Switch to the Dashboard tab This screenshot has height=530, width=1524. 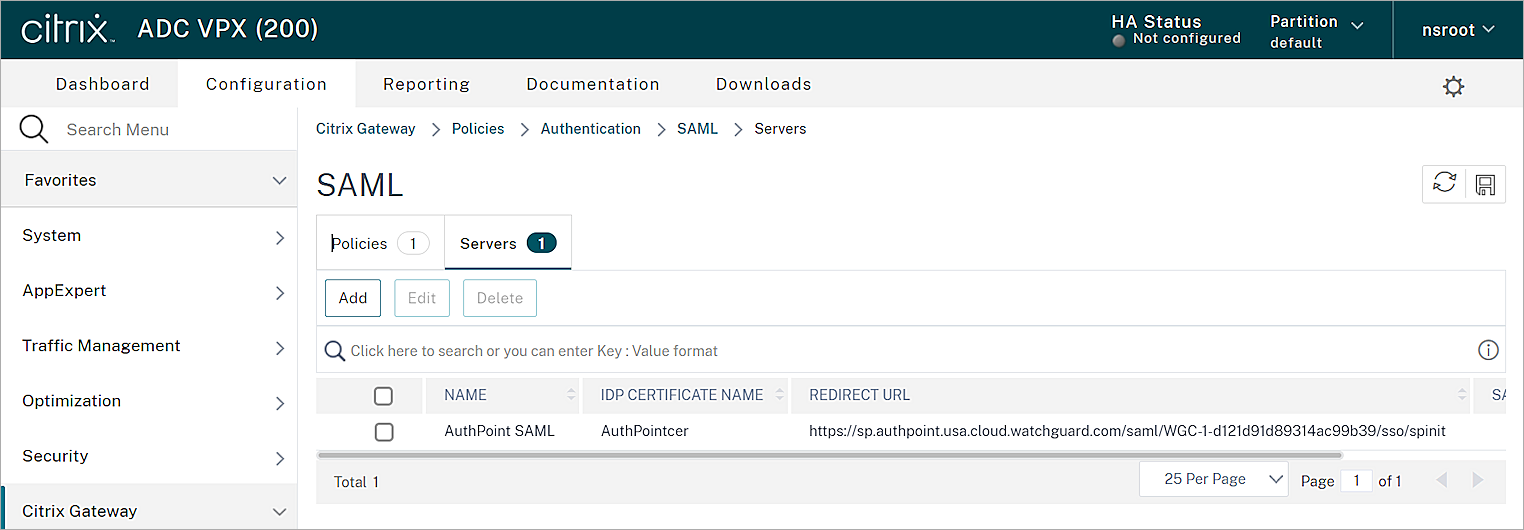pyautogui.click(x=103, y=84)
